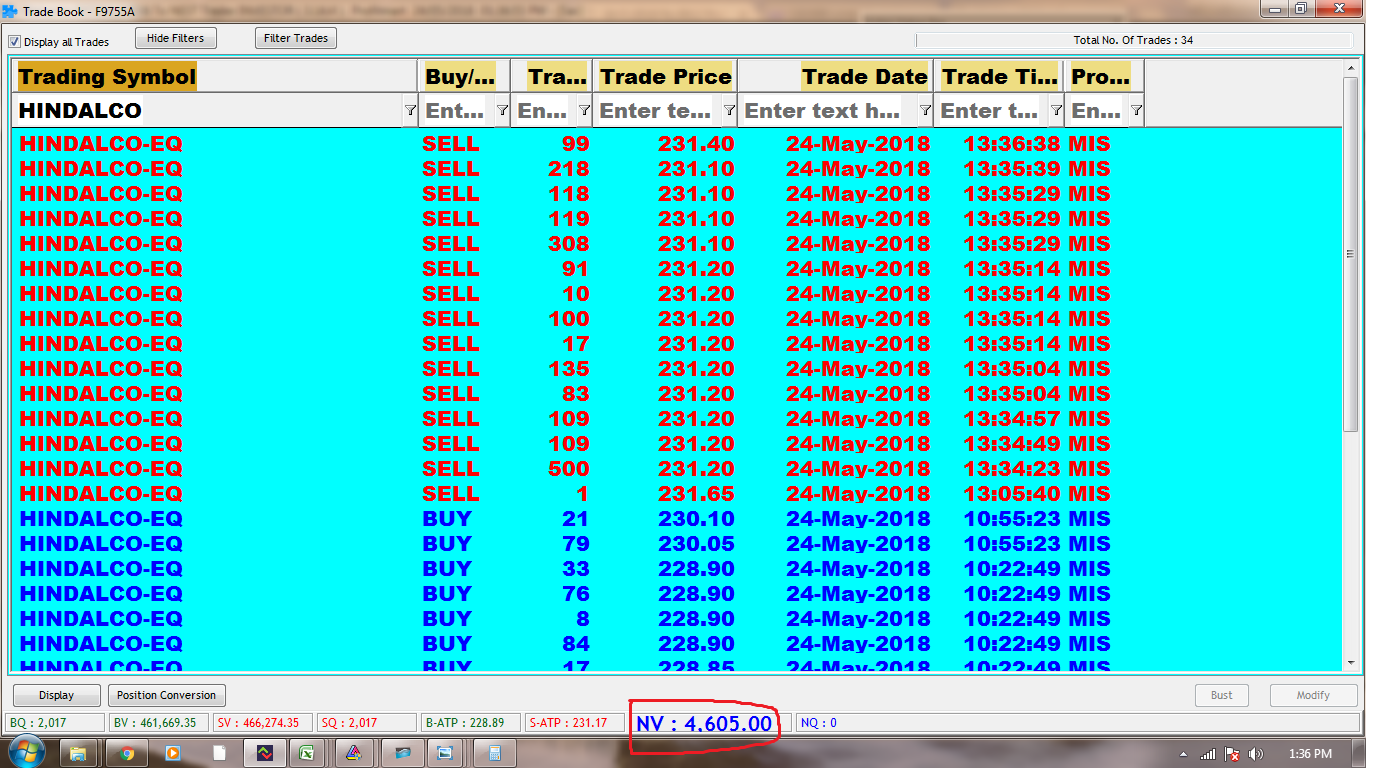Click the BQ : 2,017 status entry
Screen dimensions: 1380x768
pyautogui.click(x=54, y=722)
